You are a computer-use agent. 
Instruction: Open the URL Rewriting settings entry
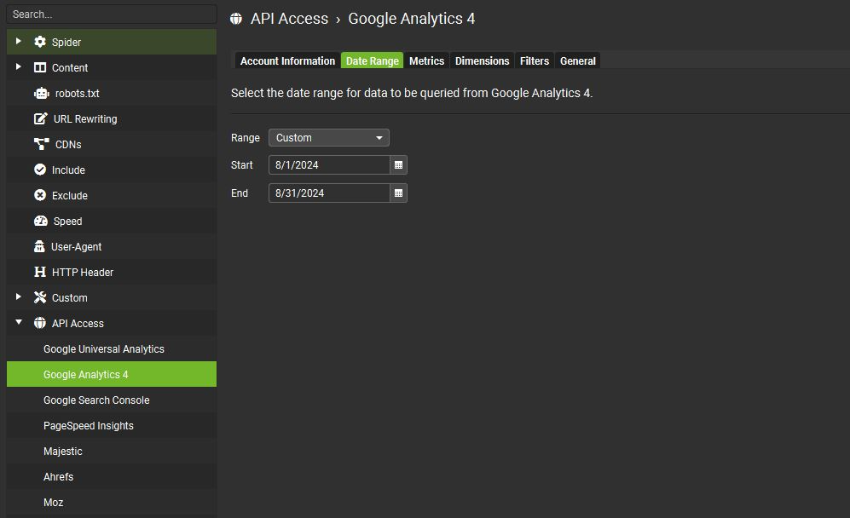[x=112, y=119]
